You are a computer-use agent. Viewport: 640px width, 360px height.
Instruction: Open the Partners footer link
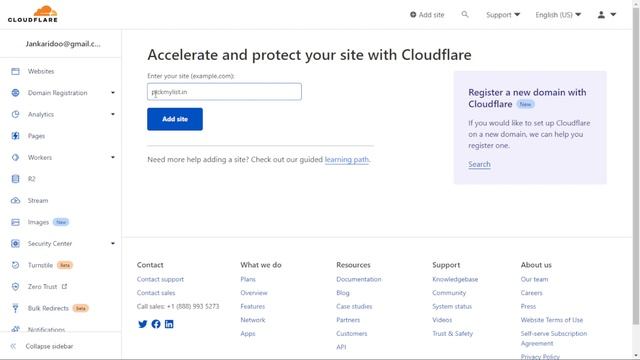tap(348, 320)
